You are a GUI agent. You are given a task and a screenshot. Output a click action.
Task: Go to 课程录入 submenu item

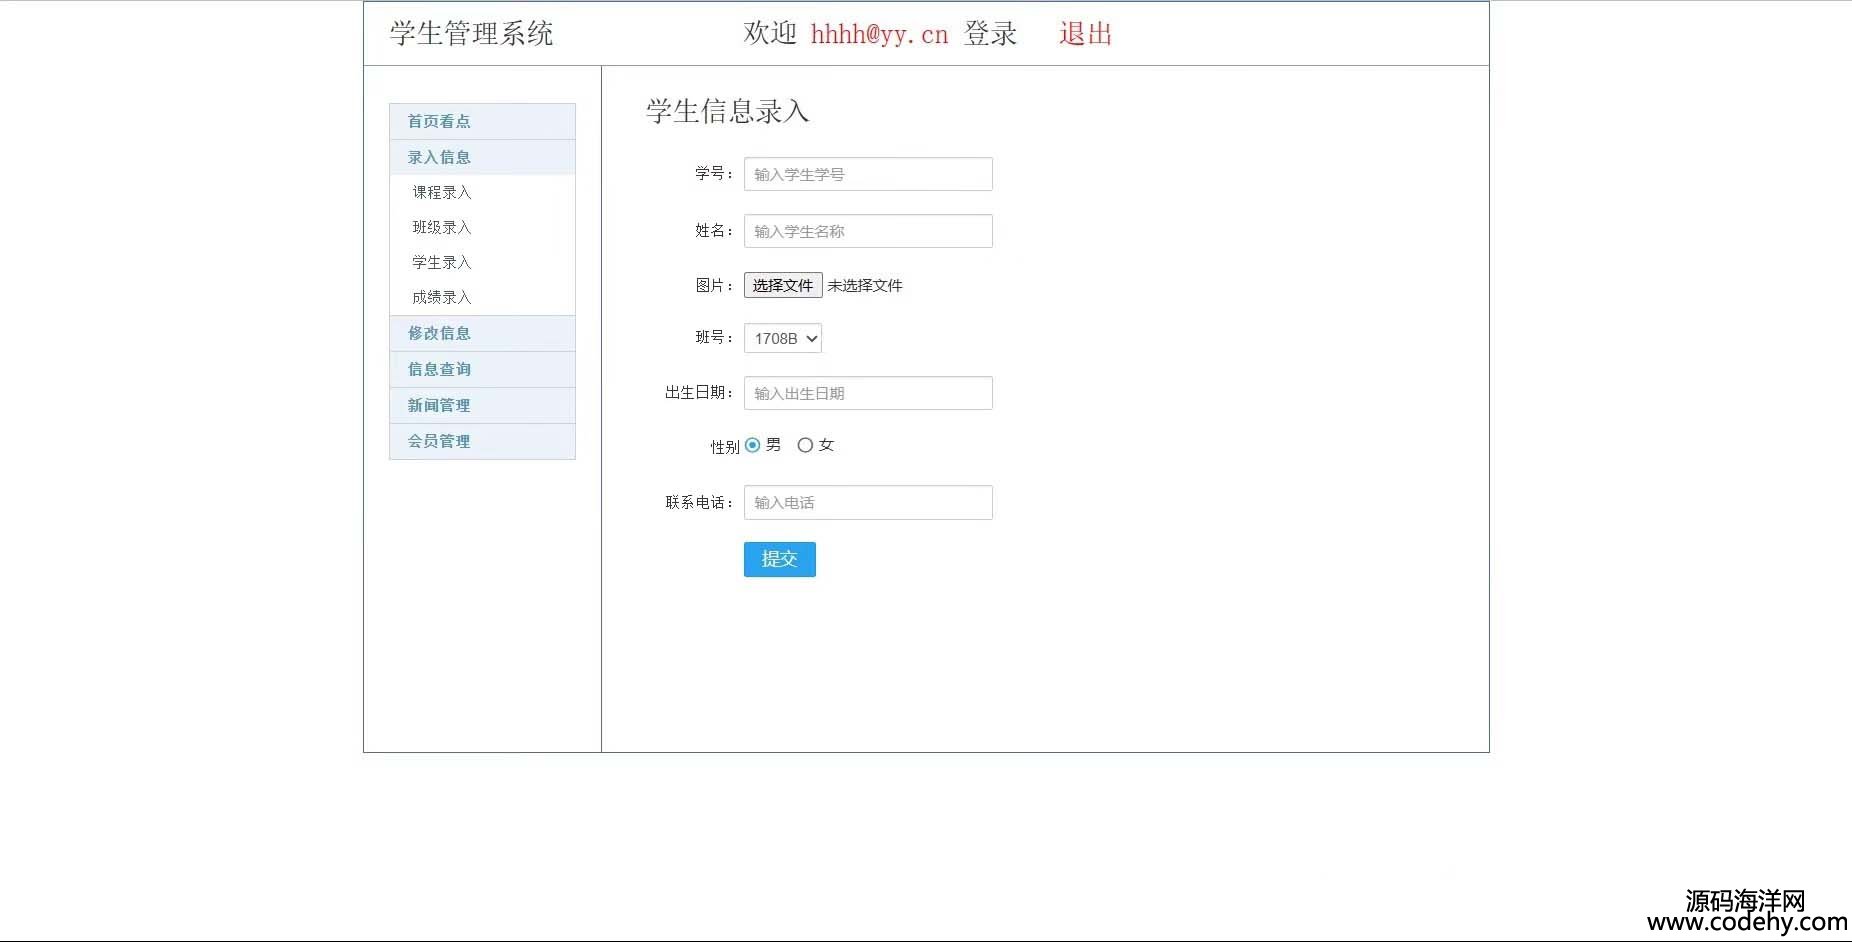coord(442,192)
